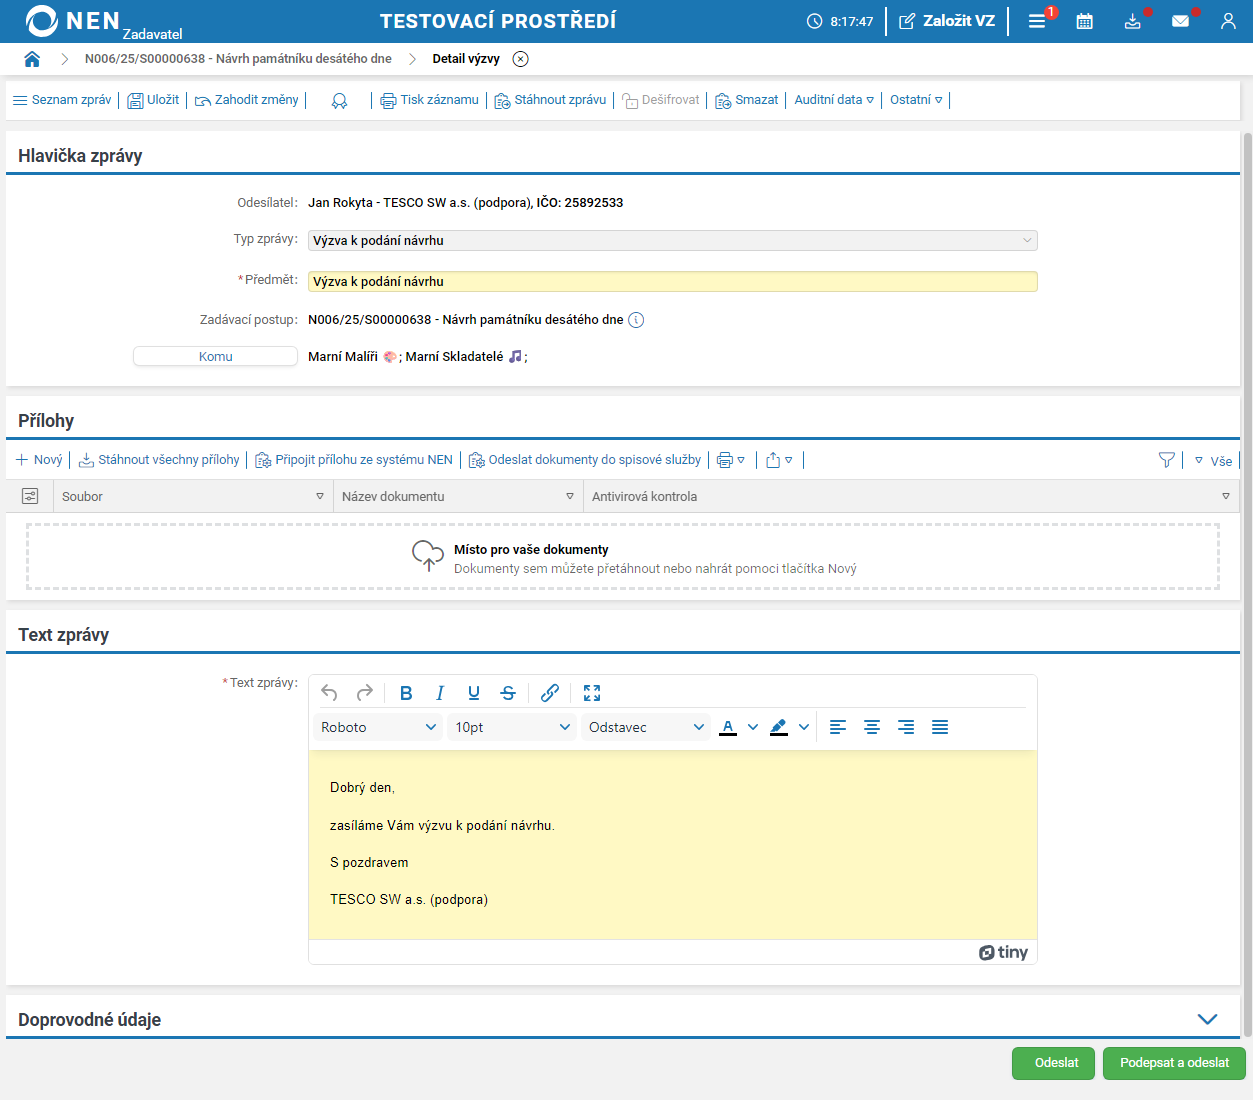
Task: Open the calendar icon in header
Action: coord(1084,21)
